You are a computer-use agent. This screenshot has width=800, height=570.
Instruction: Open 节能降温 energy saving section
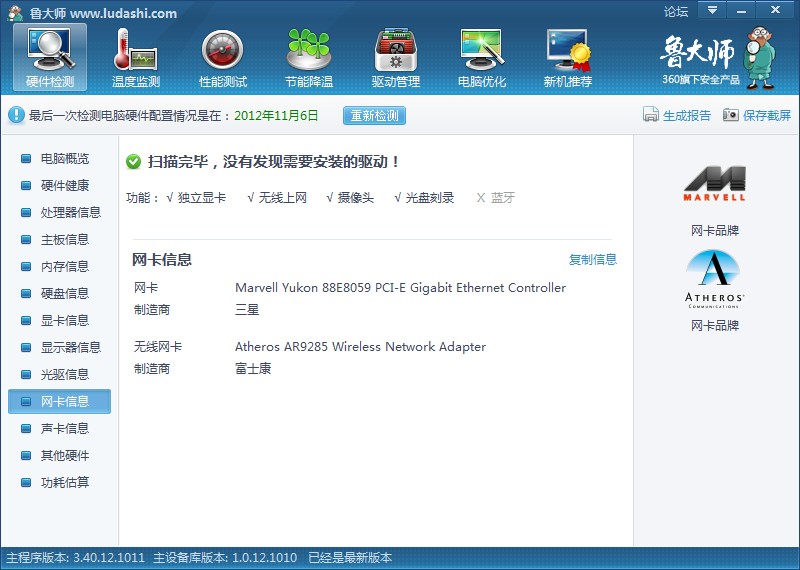click(x=309, y=57)
